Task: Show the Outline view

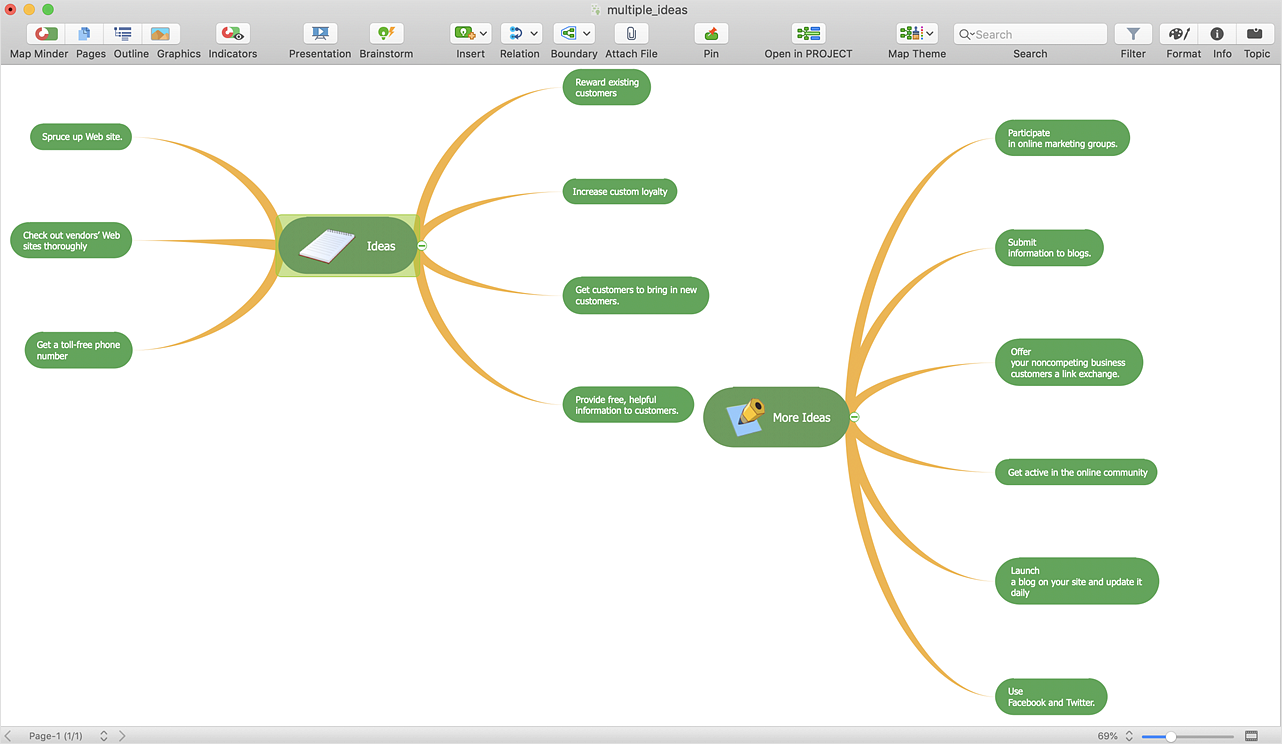Action: pyautogui.click(x=123, y=34)
